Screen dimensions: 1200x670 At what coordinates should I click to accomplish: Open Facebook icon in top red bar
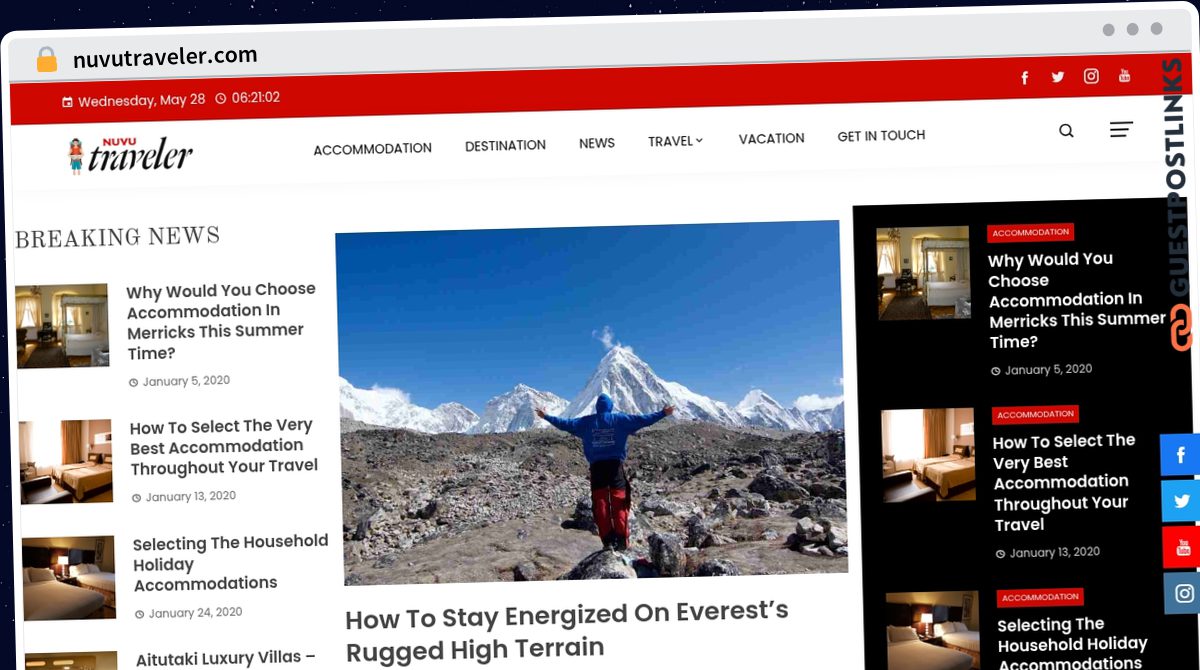[x=1024, y=78]
